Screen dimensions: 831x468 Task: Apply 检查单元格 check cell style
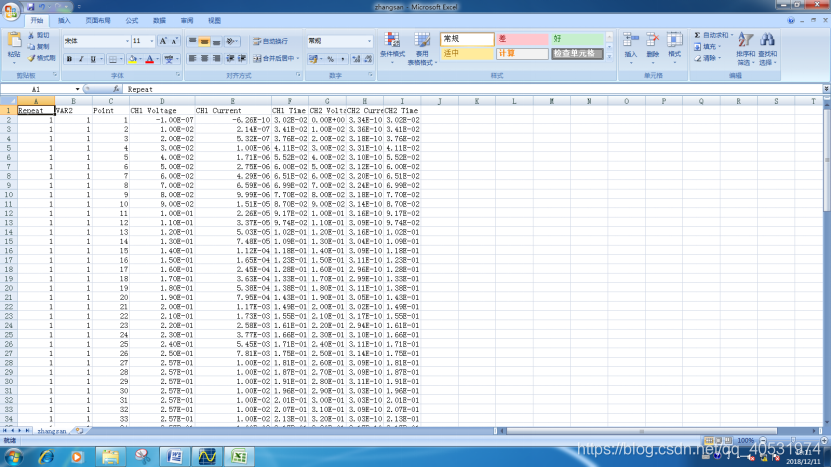(x=577, y=54)
